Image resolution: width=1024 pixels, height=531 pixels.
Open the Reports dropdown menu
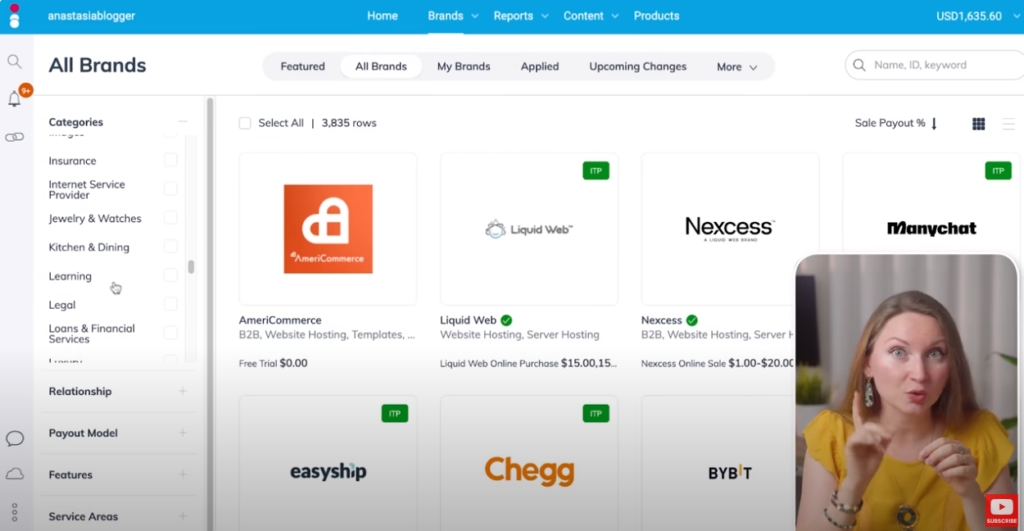[x=520, y=16]
